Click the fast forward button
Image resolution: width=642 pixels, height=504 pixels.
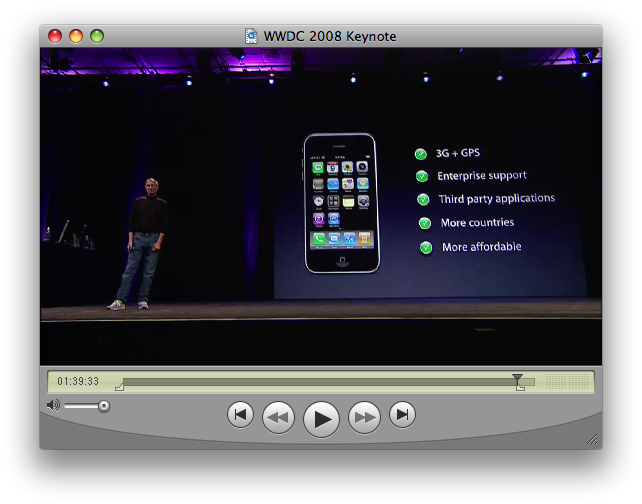pyautogui.click(x=364, y=417)
